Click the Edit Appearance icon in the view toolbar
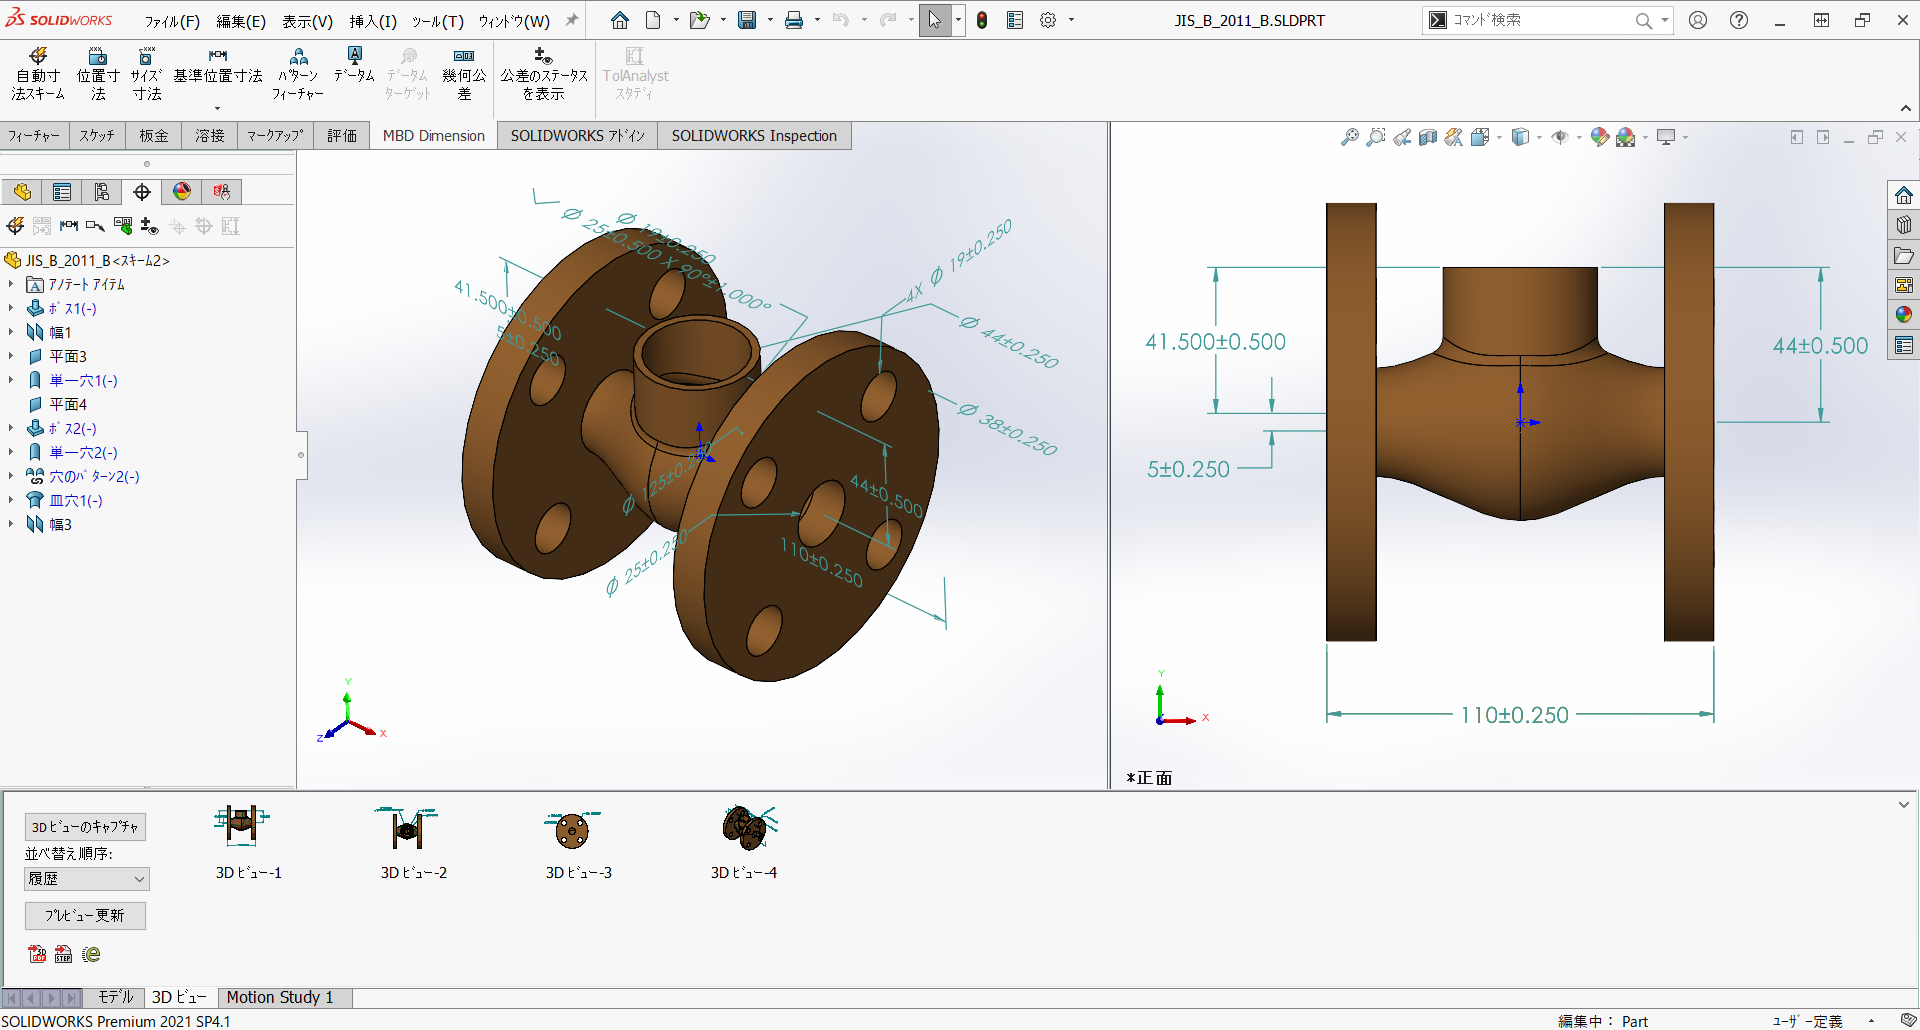 click(1599, 137)
